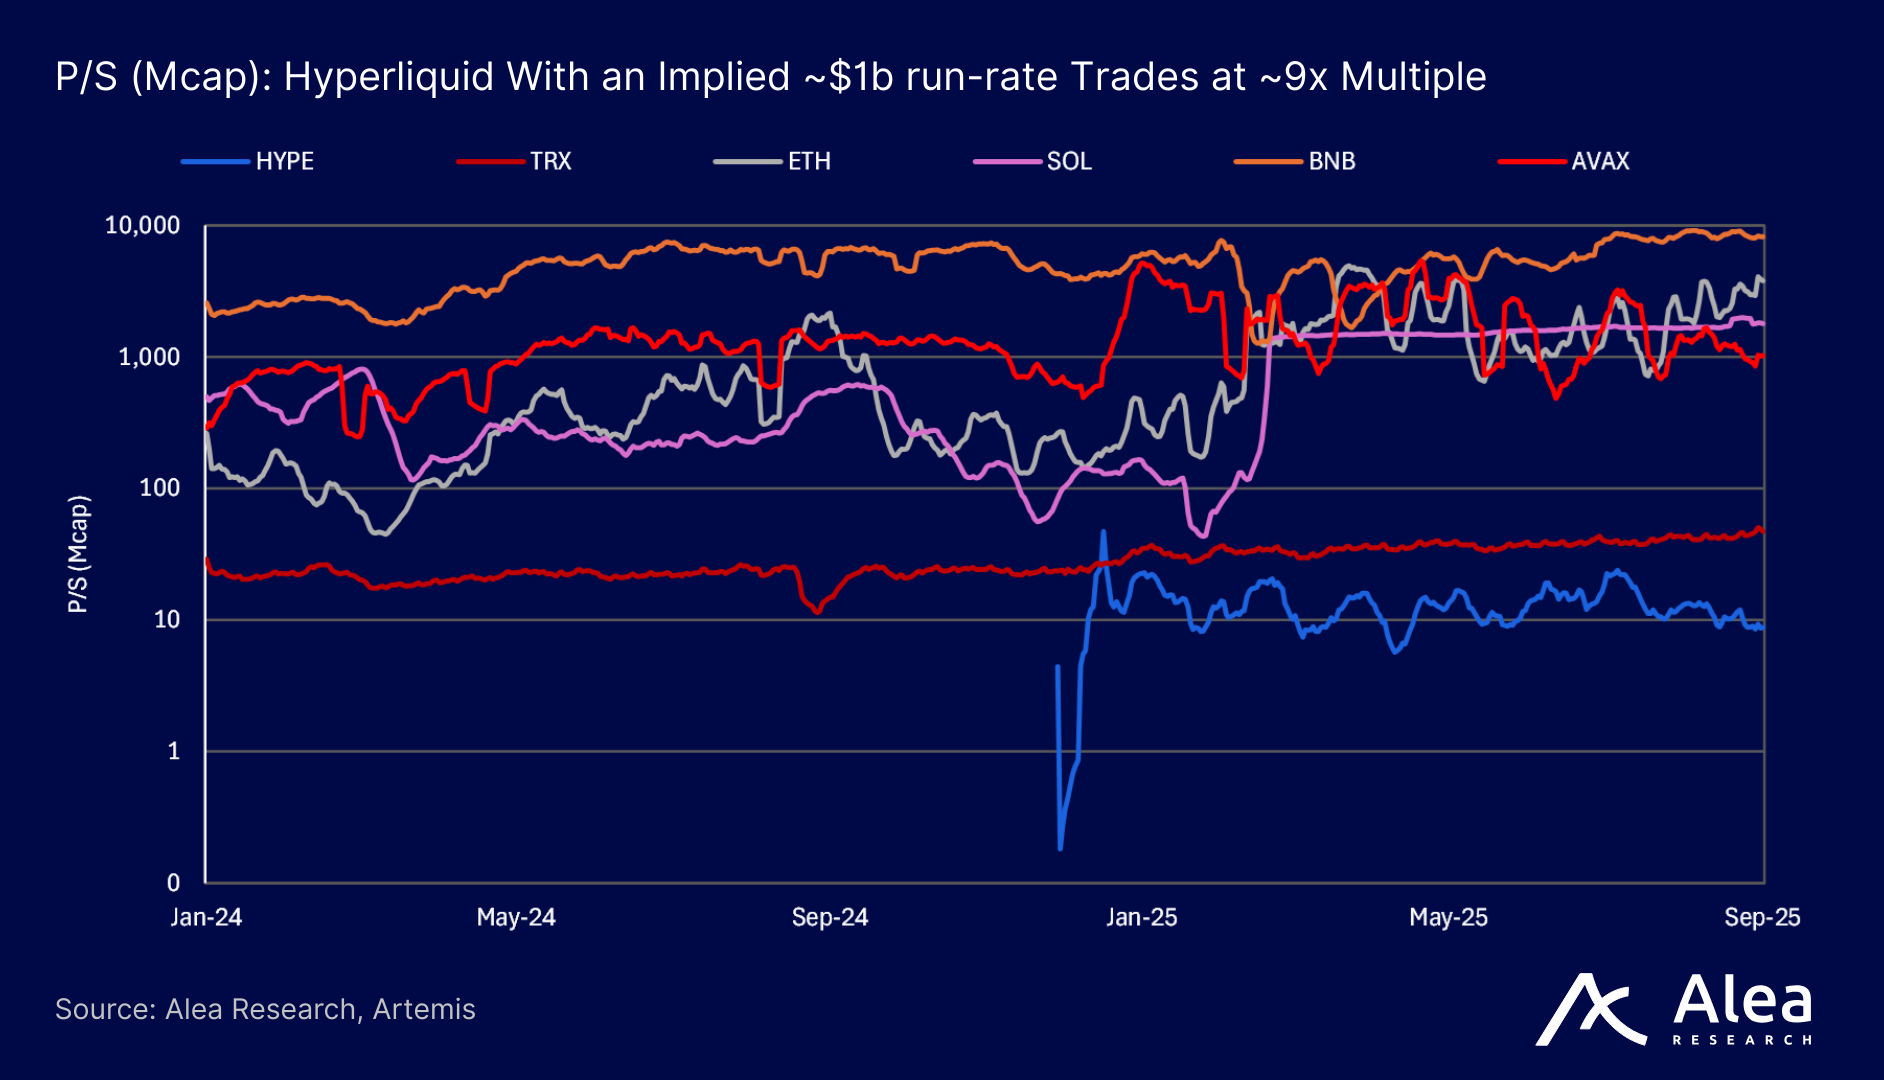Click the TRX legend label
Image resolution: width=1884 pixels, height=1080 pixels.
551,161
